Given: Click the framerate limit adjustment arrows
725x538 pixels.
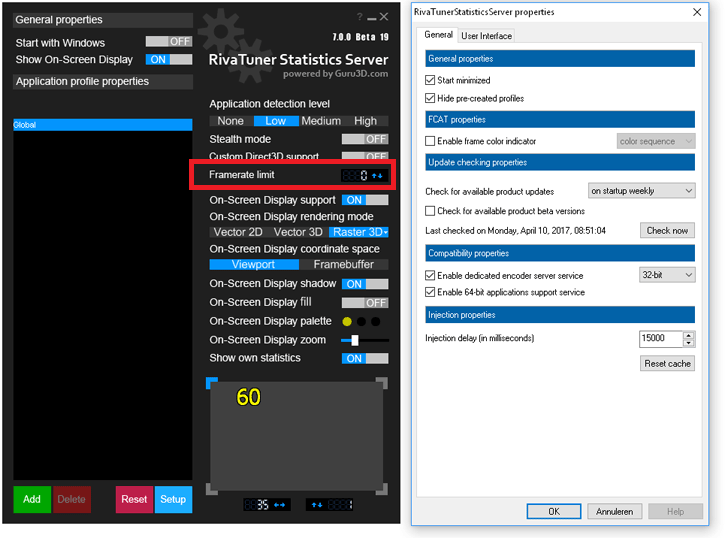Looking at the screenshot, I should coord(377,176).
